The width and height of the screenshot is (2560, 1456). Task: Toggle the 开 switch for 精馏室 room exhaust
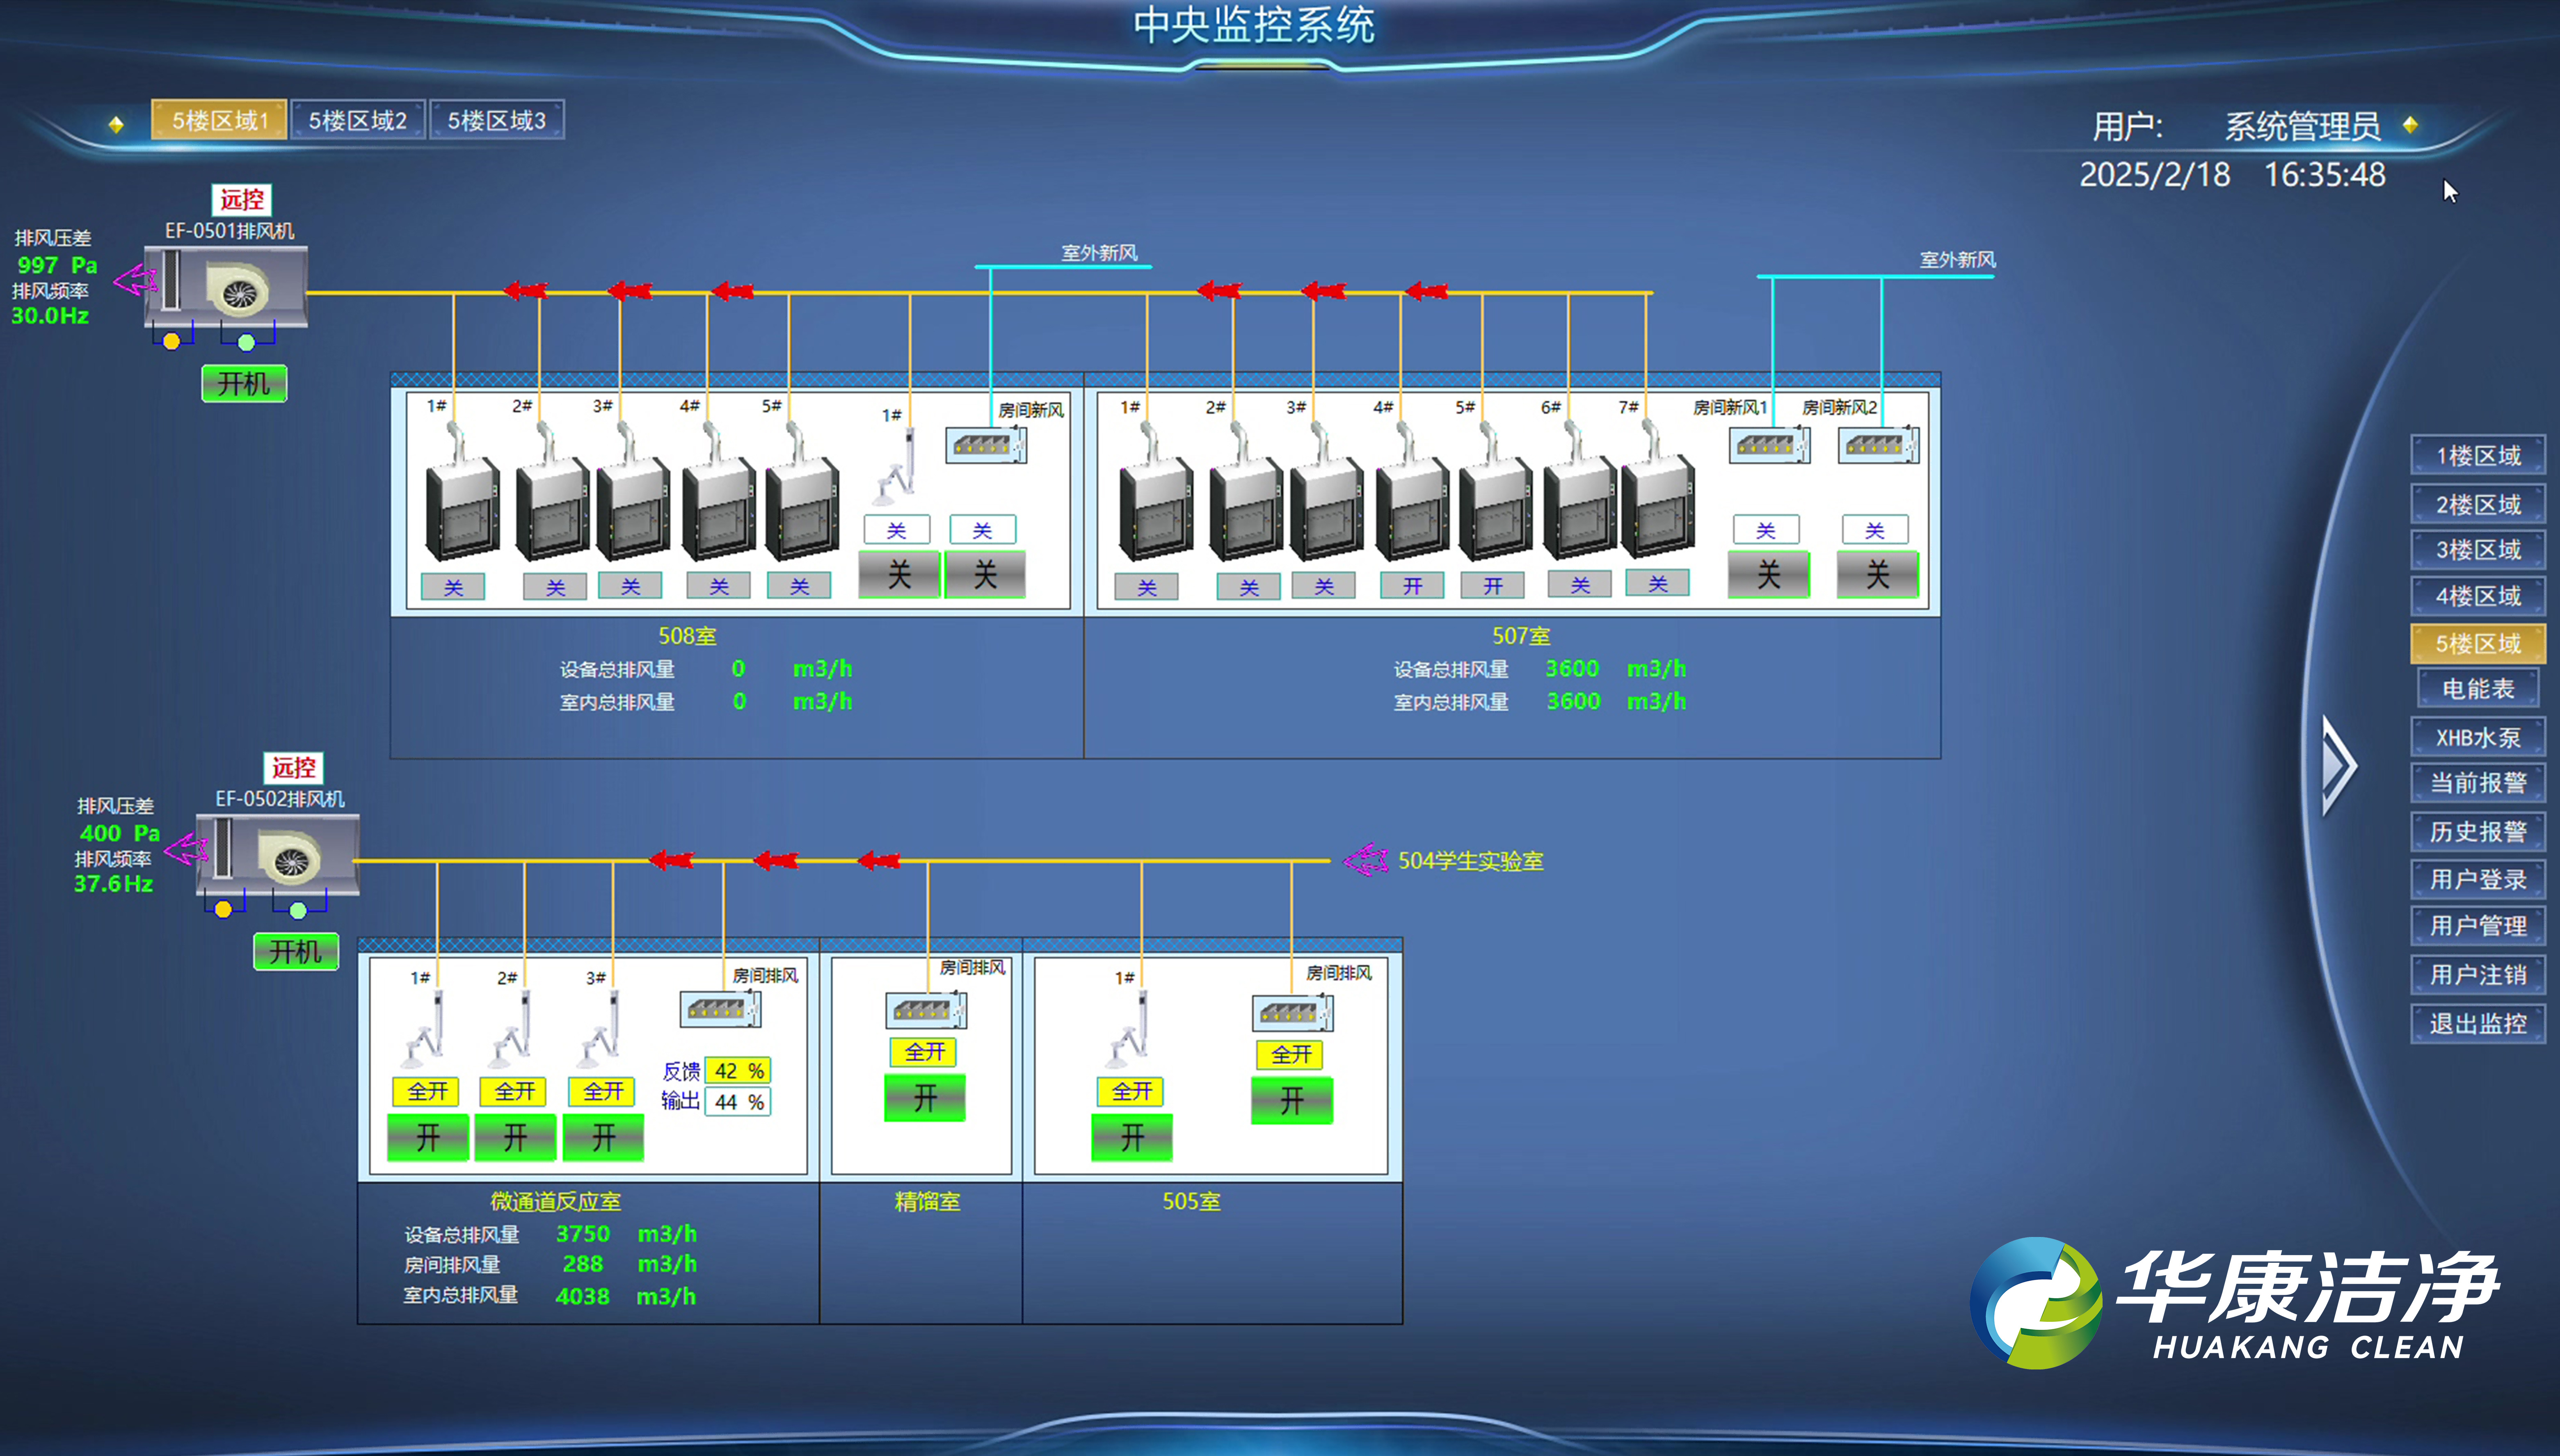pyautogui.click(x=925, y=1098)
